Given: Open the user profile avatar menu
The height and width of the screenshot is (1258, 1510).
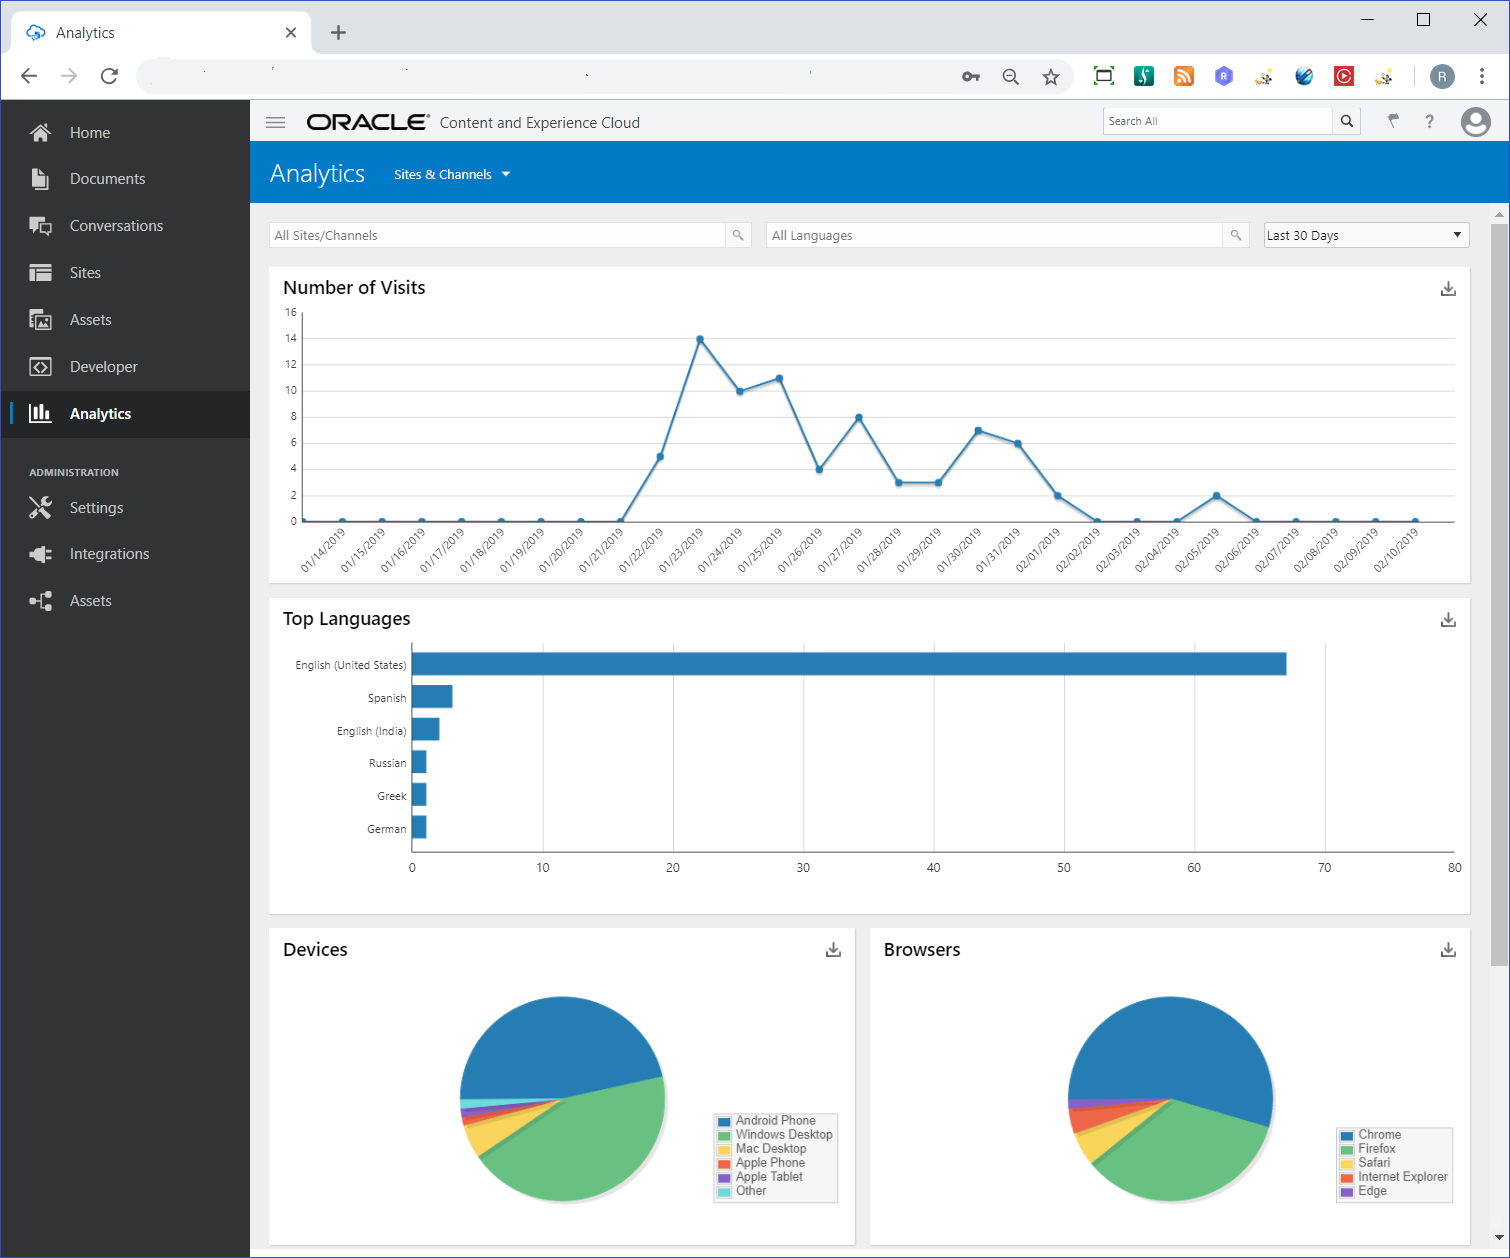Looking at the screenshot, I should point(1476,121).
